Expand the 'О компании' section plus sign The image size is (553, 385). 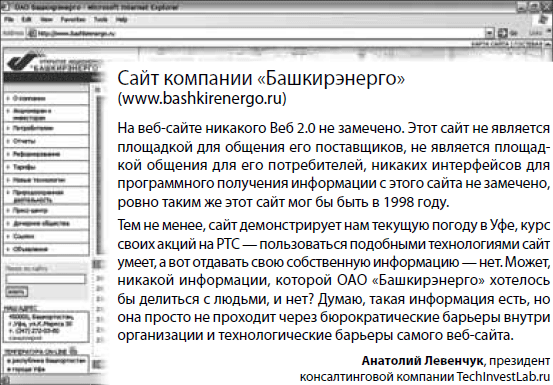click(x=8, y=98)
